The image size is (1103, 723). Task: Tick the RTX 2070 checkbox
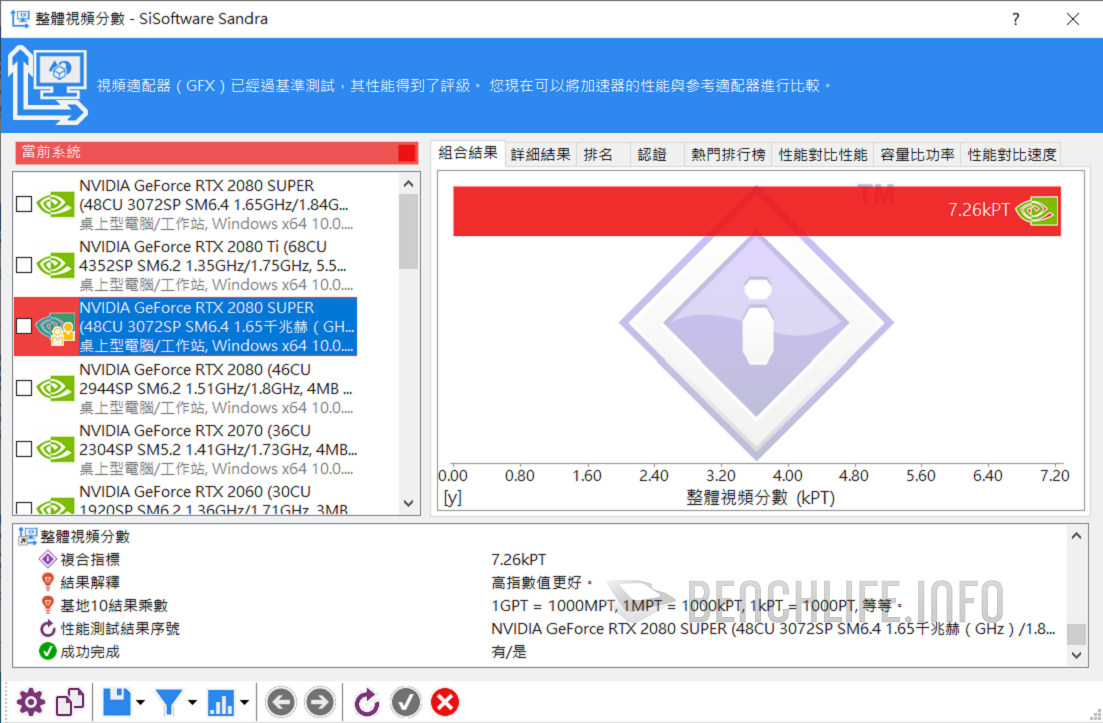pos(24,449)
